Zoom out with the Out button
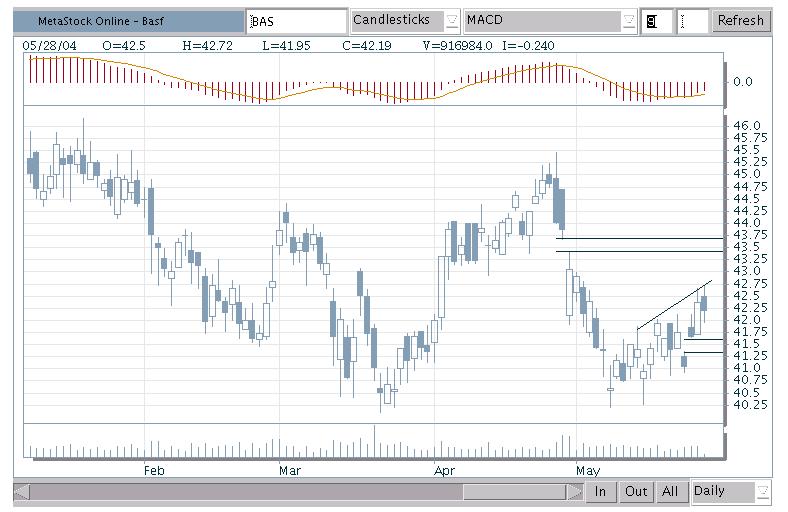Screen dimensions: 788x512 pyautogui.click(x=636, y=491)
